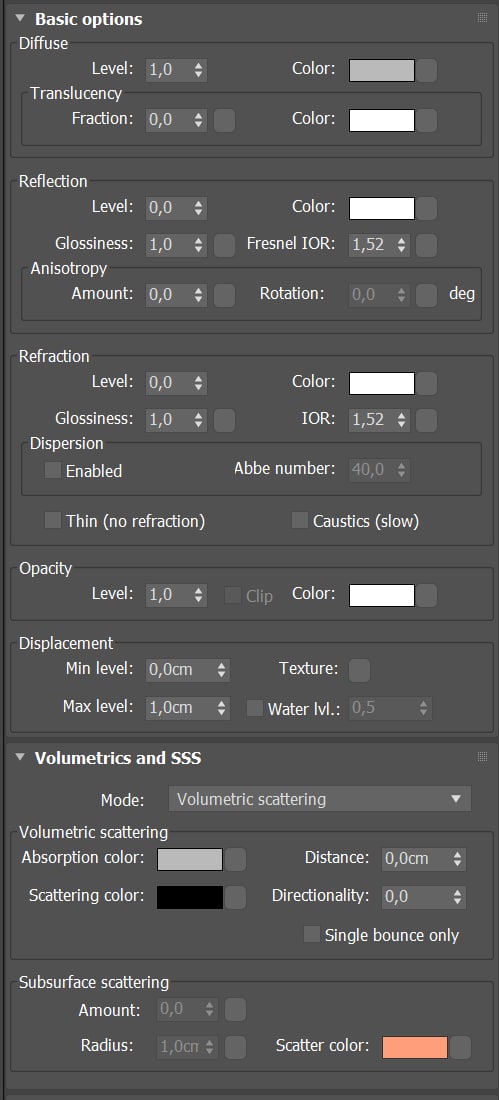Click the map slot button for Translucency Fraction

pyautogui.click(x=225, y=120)
